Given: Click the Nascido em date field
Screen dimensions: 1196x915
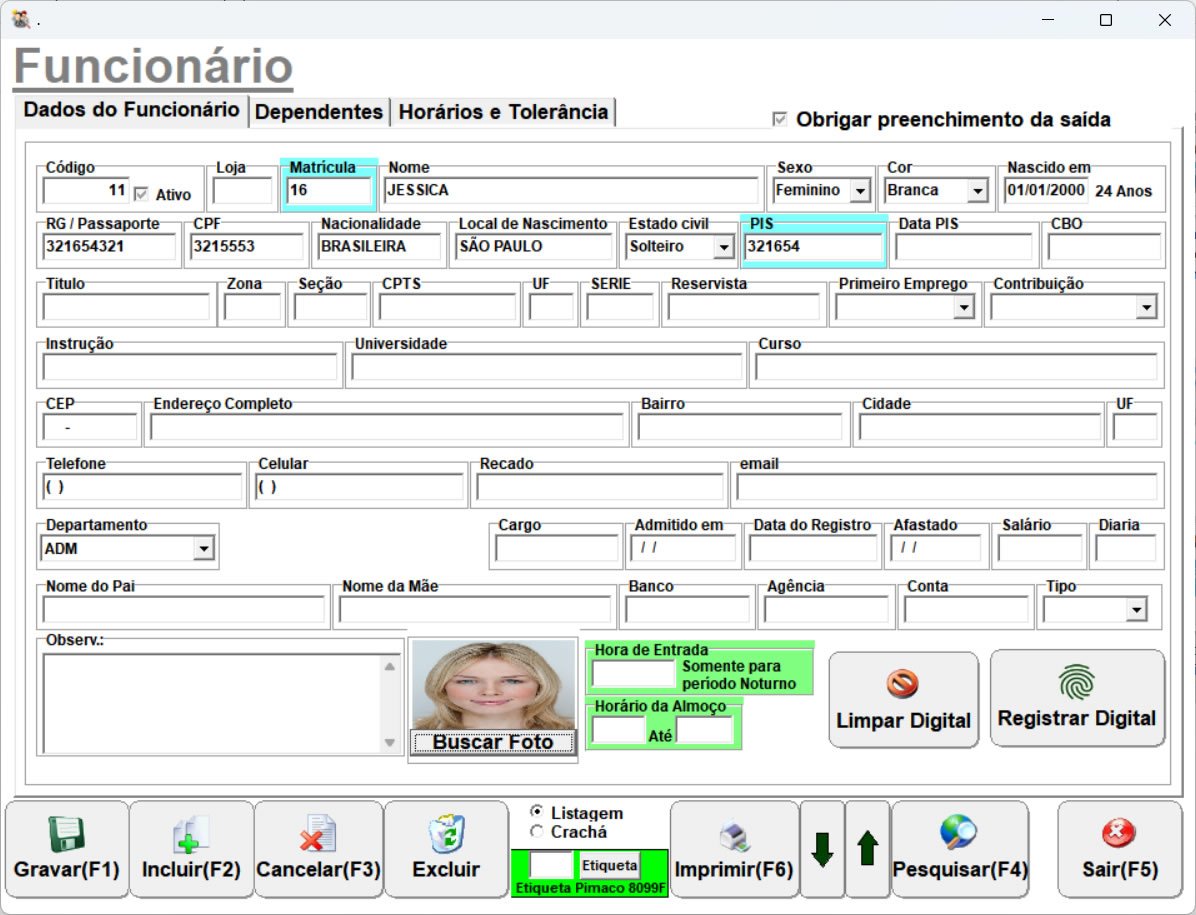Looking at the screenshot, I should pyautogui.click(x=1046, y=191).
